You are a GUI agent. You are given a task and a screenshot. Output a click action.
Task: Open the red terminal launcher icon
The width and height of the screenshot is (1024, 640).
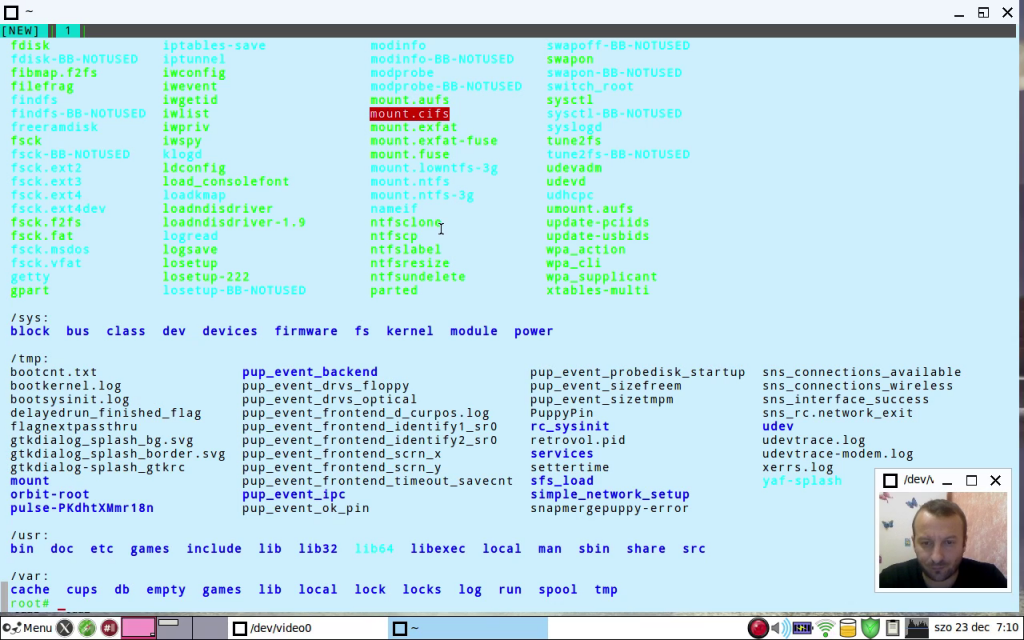109,628
